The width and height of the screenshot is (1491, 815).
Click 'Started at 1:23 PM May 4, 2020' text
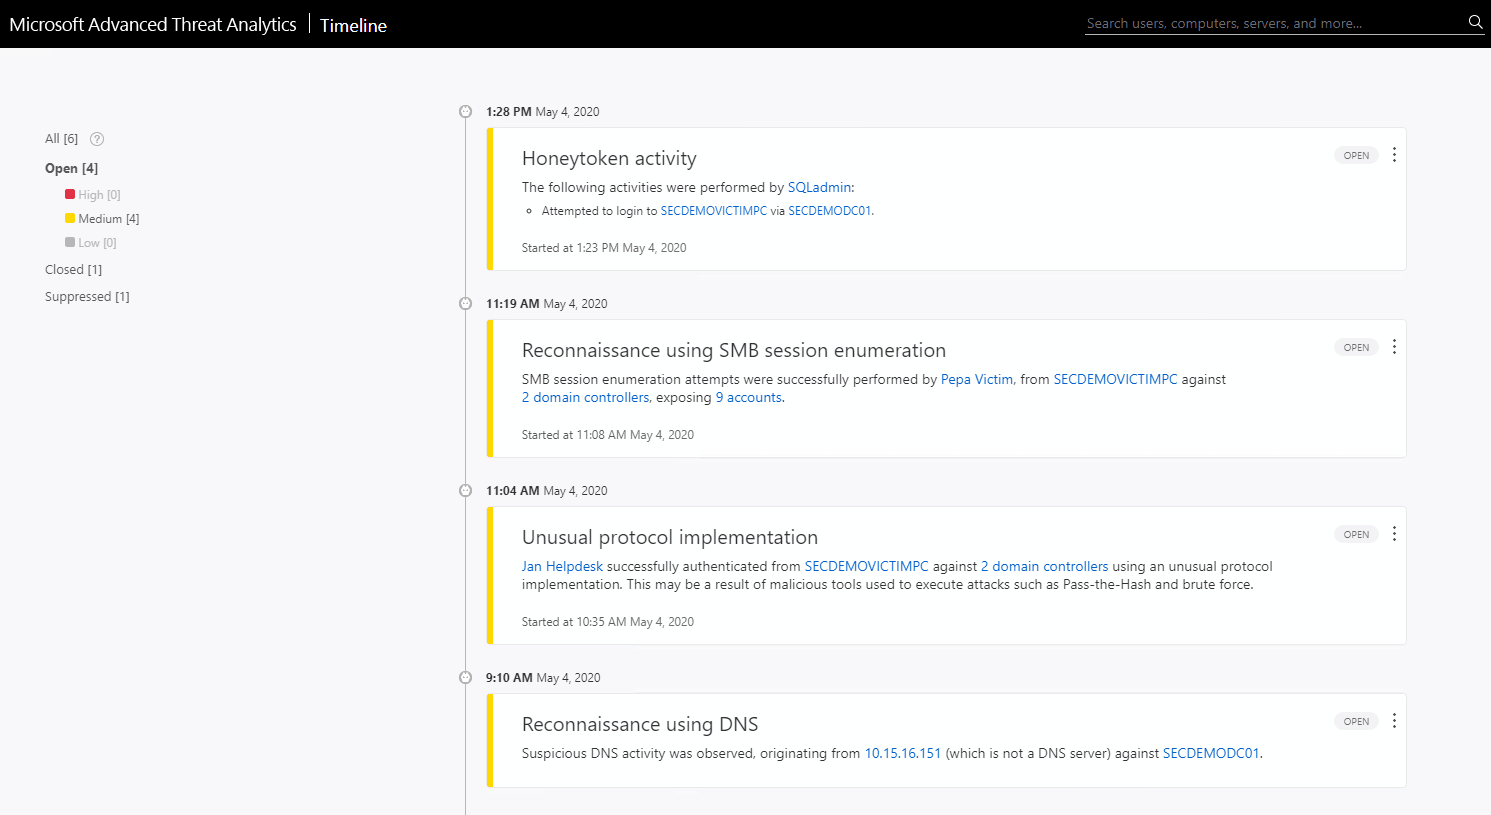pyautogui.click(x=604, y=248)
